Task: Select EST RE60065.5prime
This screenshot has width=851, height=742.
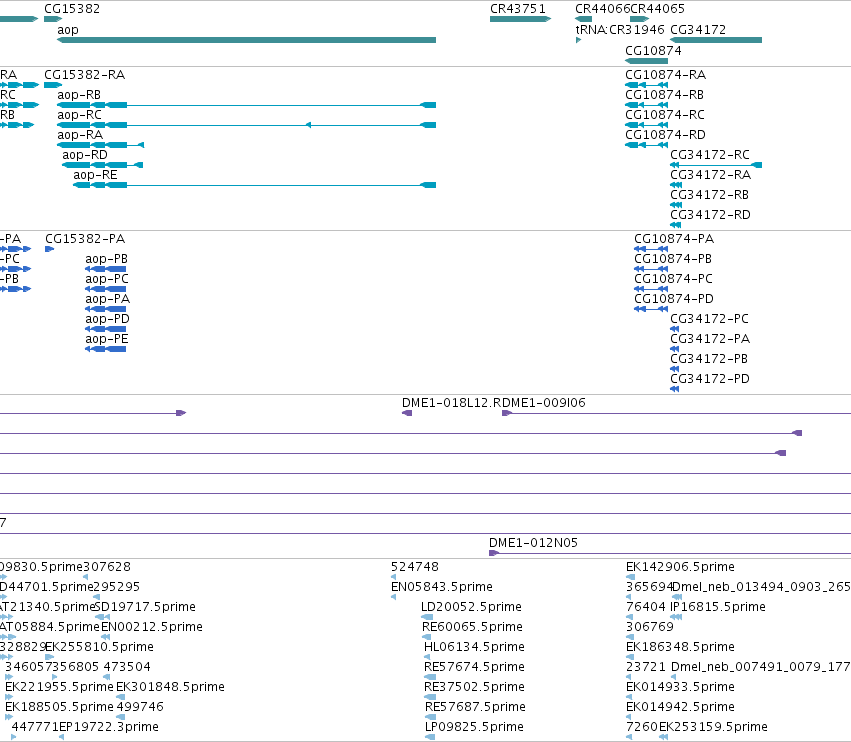Action: 426,637
